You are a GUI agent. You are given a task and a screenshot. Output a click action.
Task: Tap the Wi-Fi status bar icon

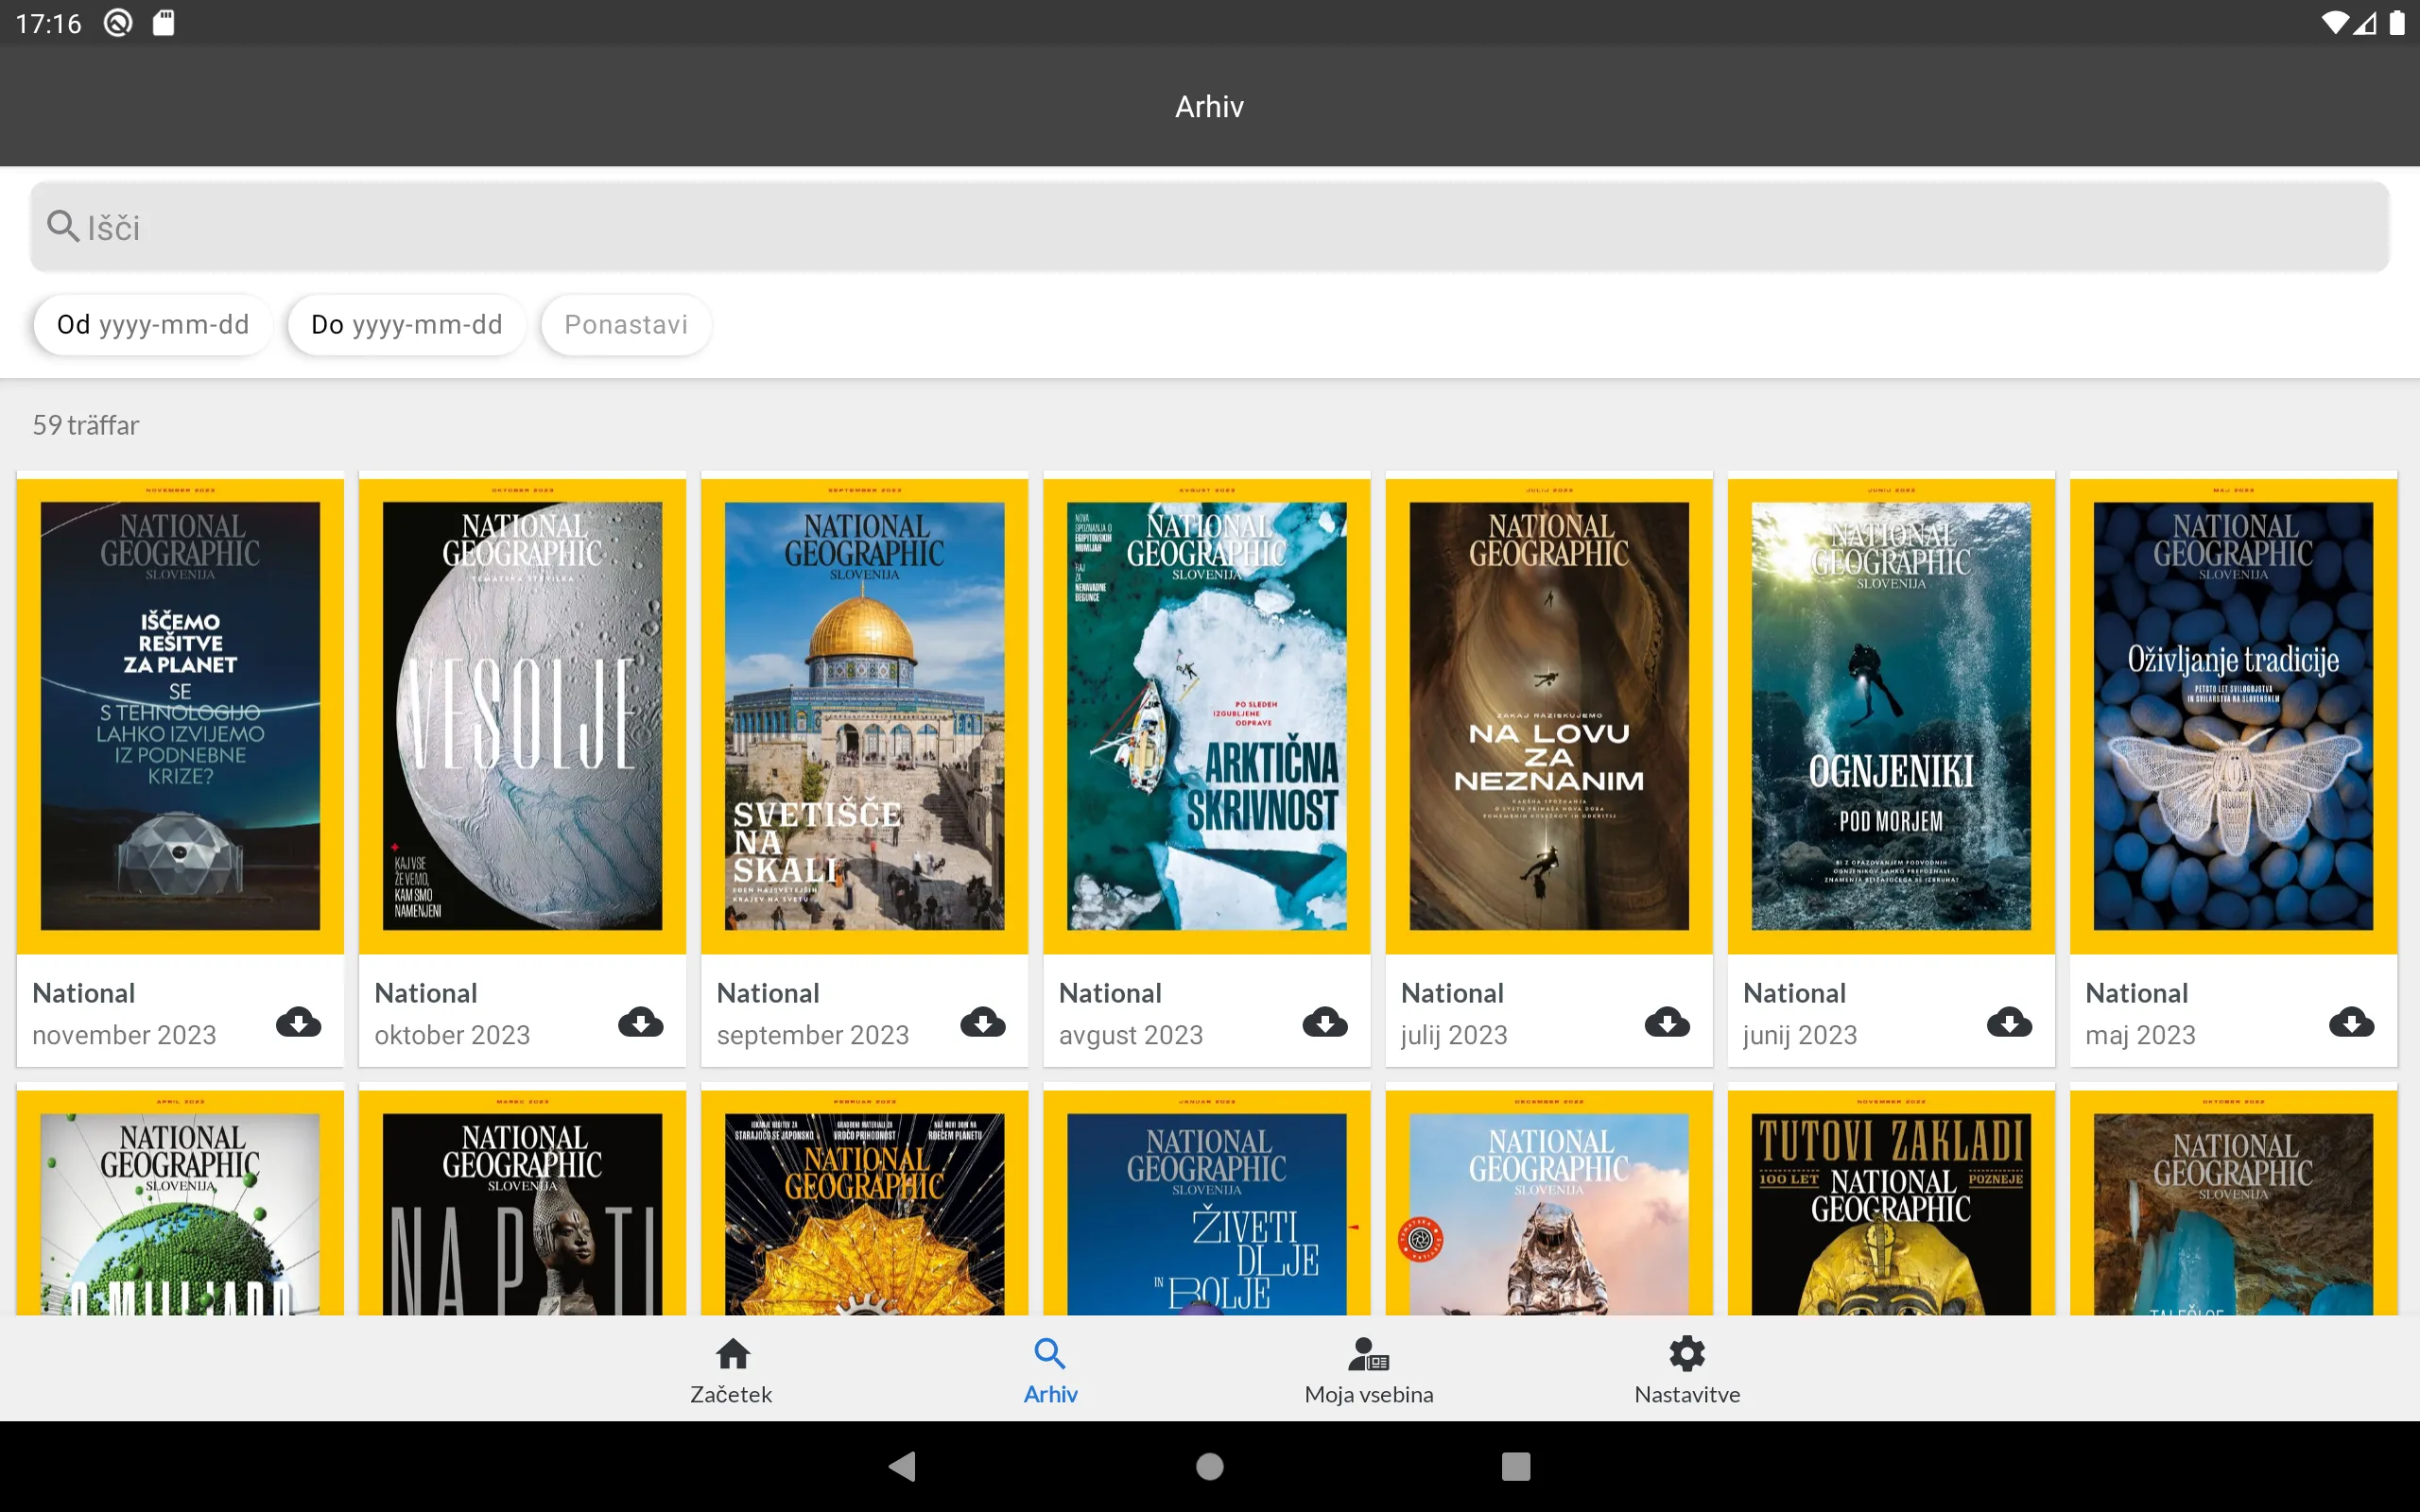point(2334,23)
